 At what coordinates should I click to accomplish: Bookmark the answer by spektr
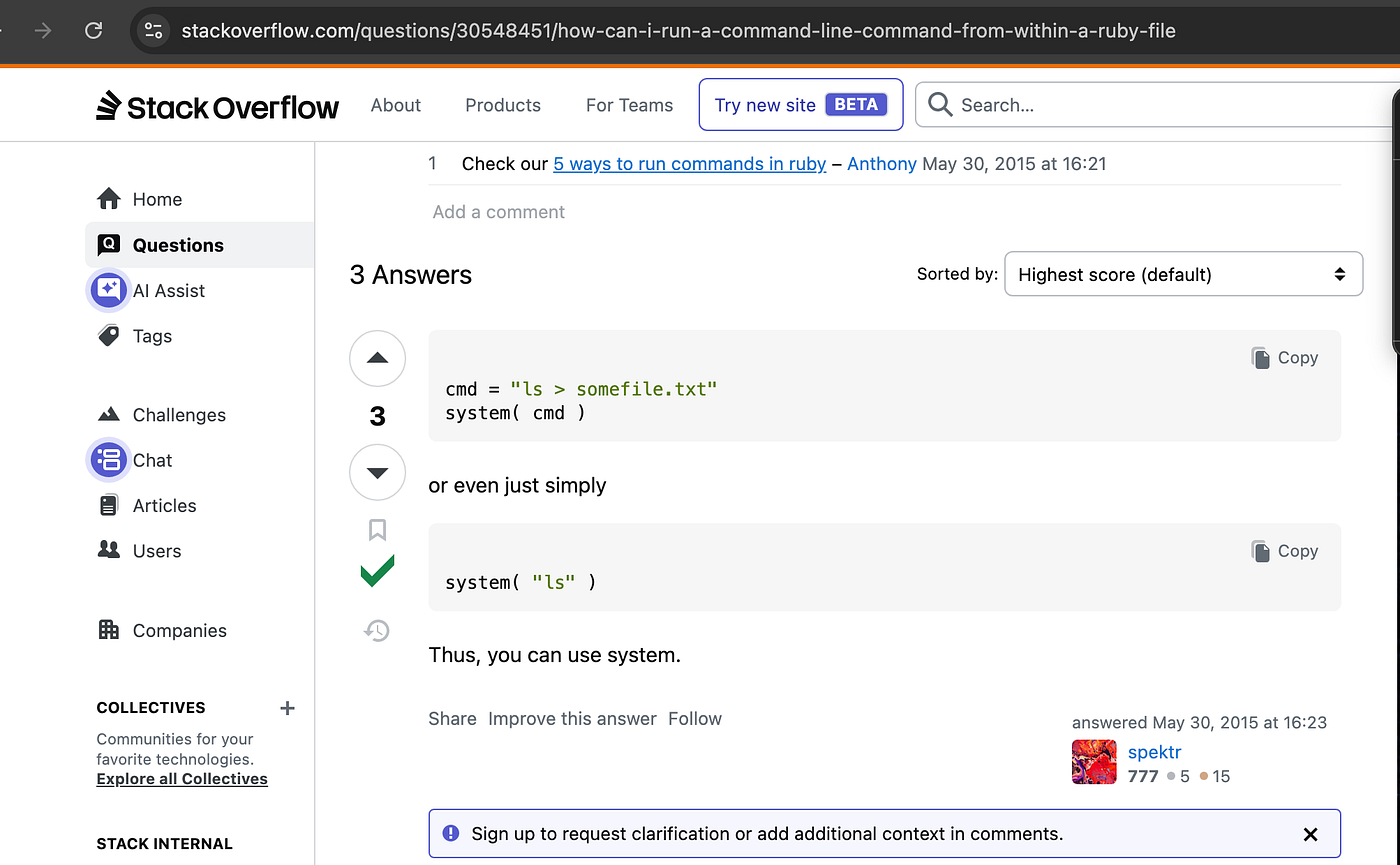377,529
